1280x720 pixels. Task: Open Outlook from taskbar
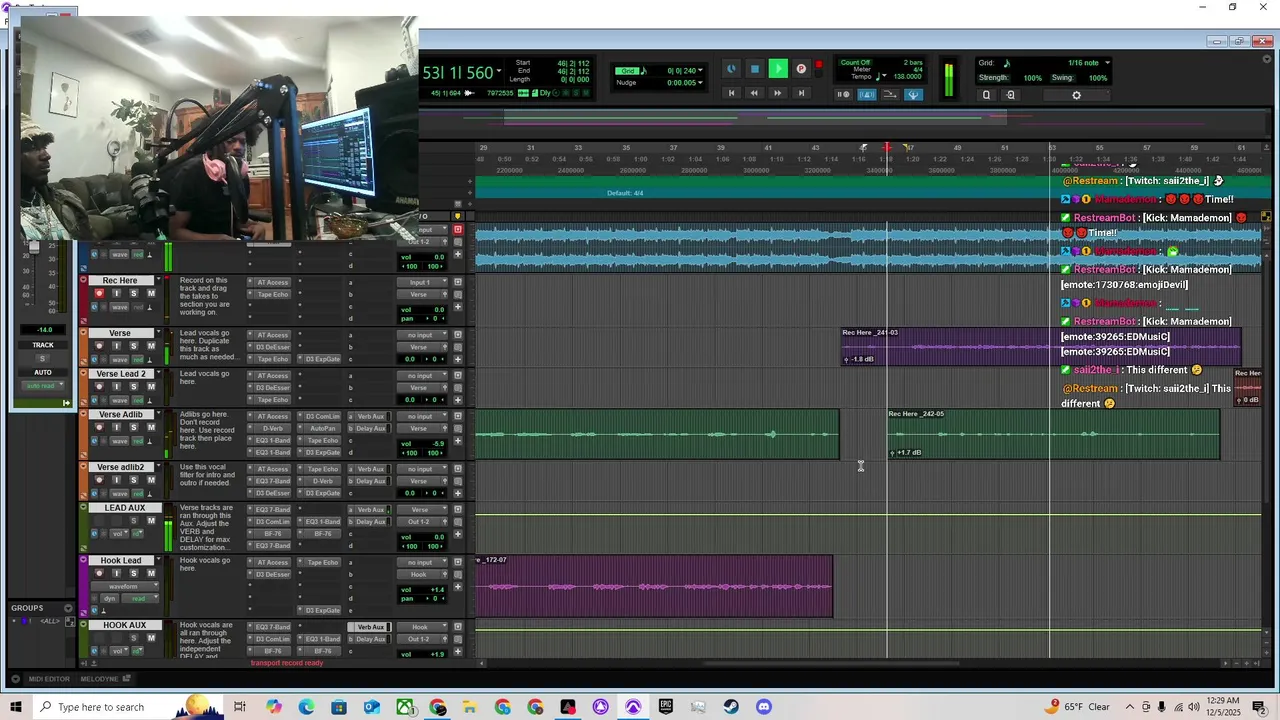point(372,707)
